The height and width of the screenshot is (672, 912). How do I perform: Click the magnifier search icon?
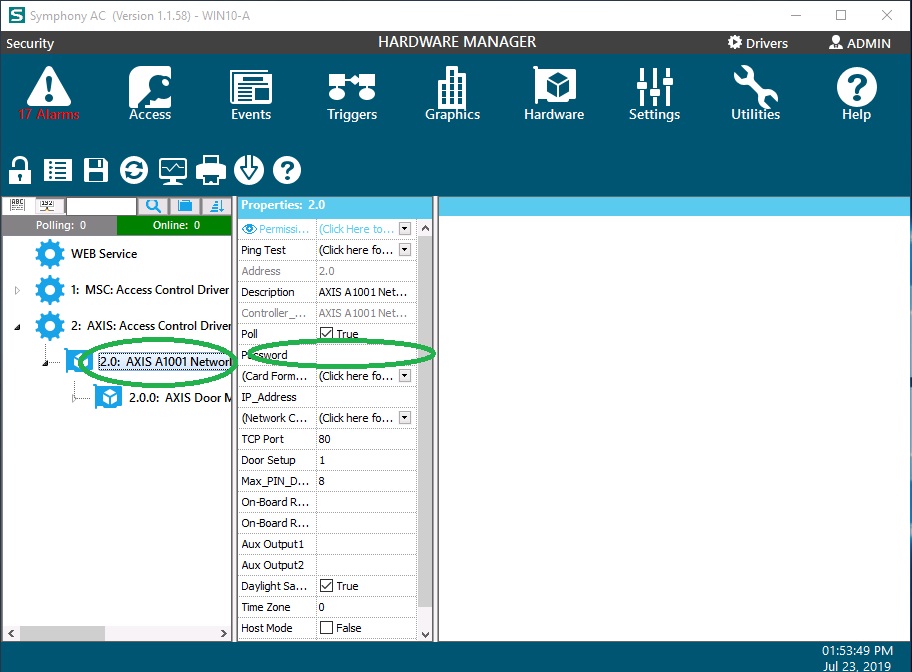pyautogui.click(x=153, y=205)
